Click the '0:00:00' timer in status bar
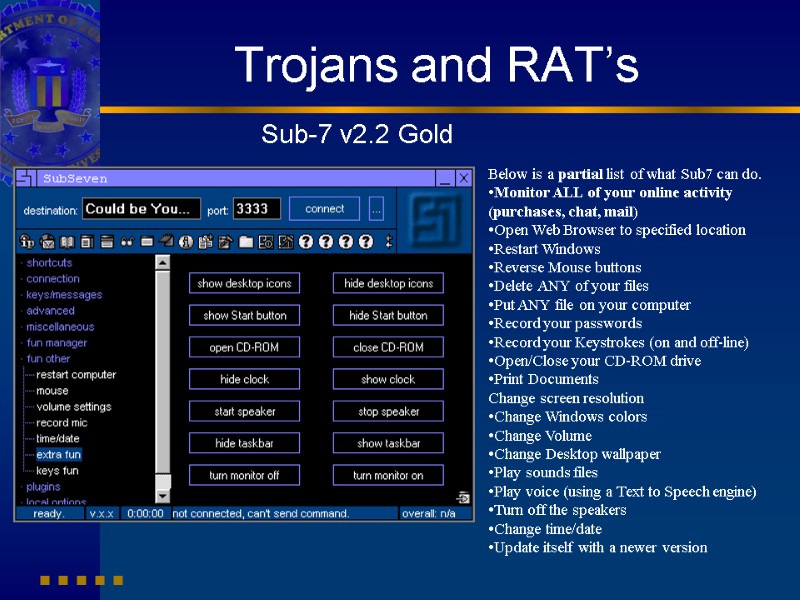 [145, 513]
